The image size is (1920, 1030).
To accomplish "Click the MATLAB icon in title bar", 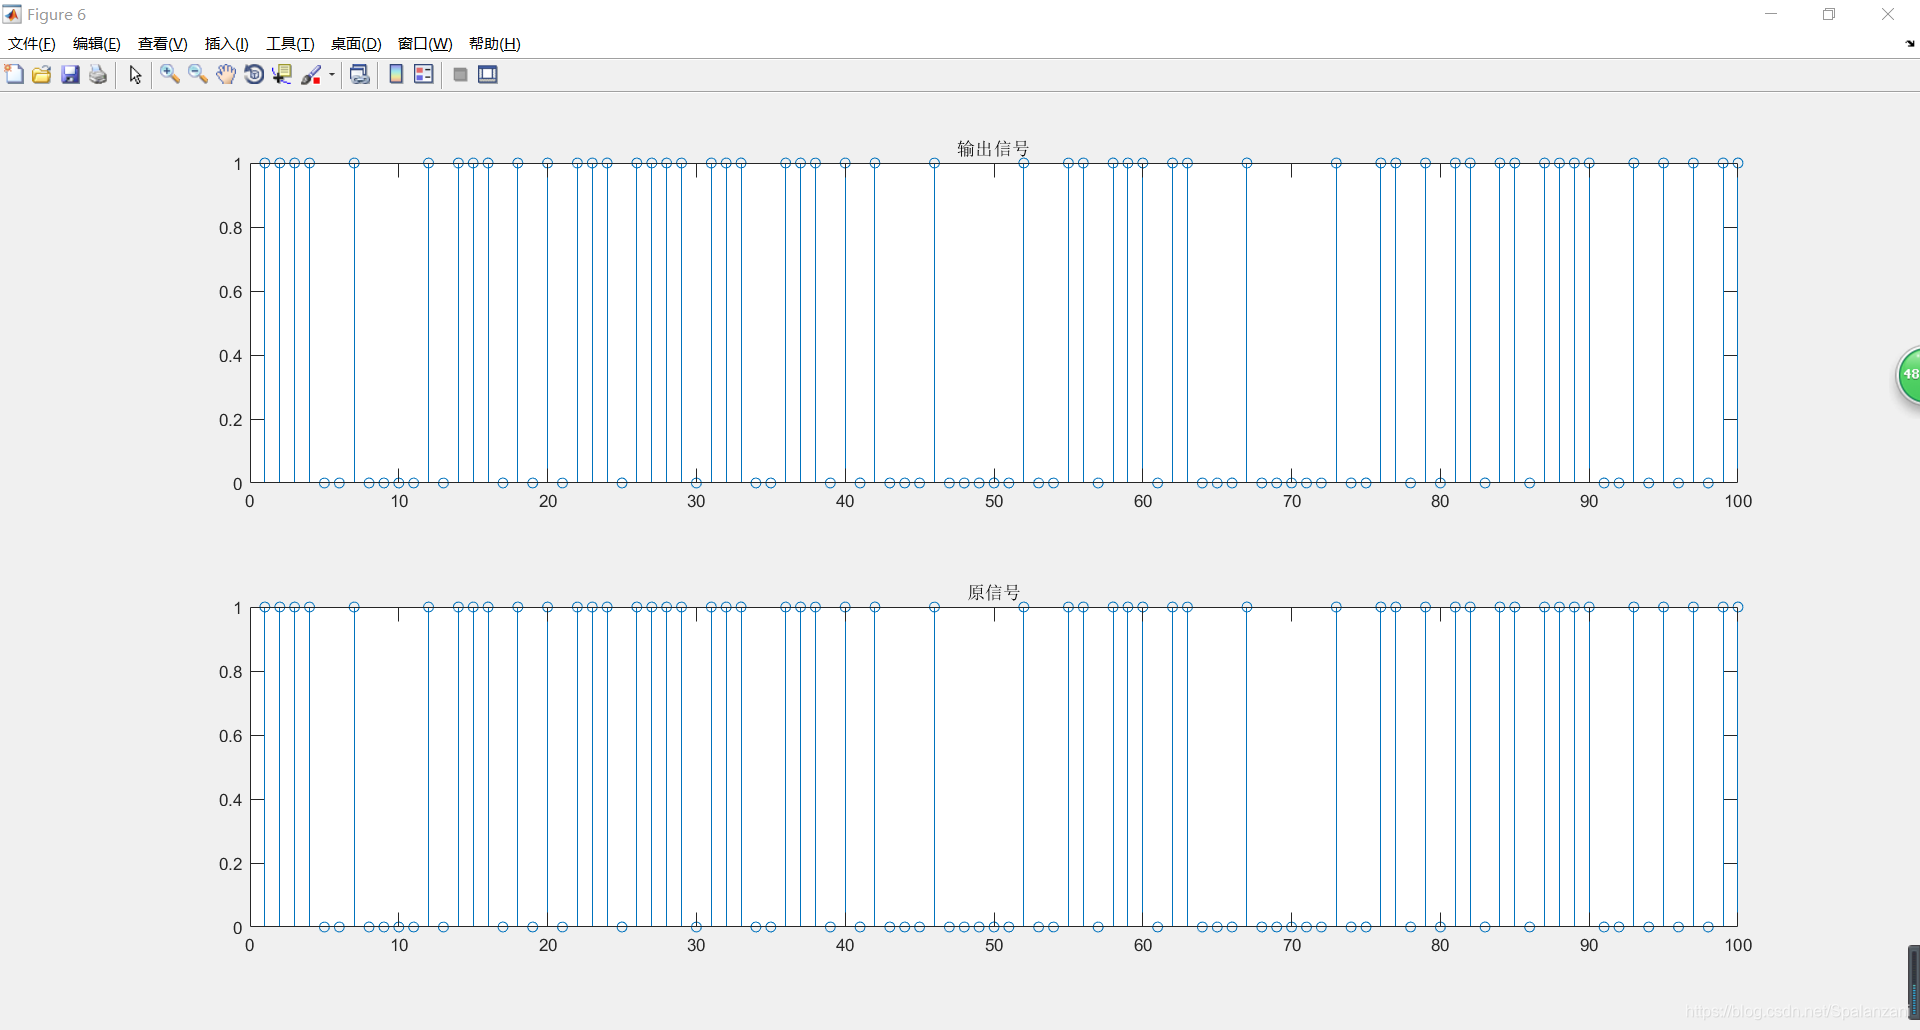I will pyautogui.click(x=12, y=14).
